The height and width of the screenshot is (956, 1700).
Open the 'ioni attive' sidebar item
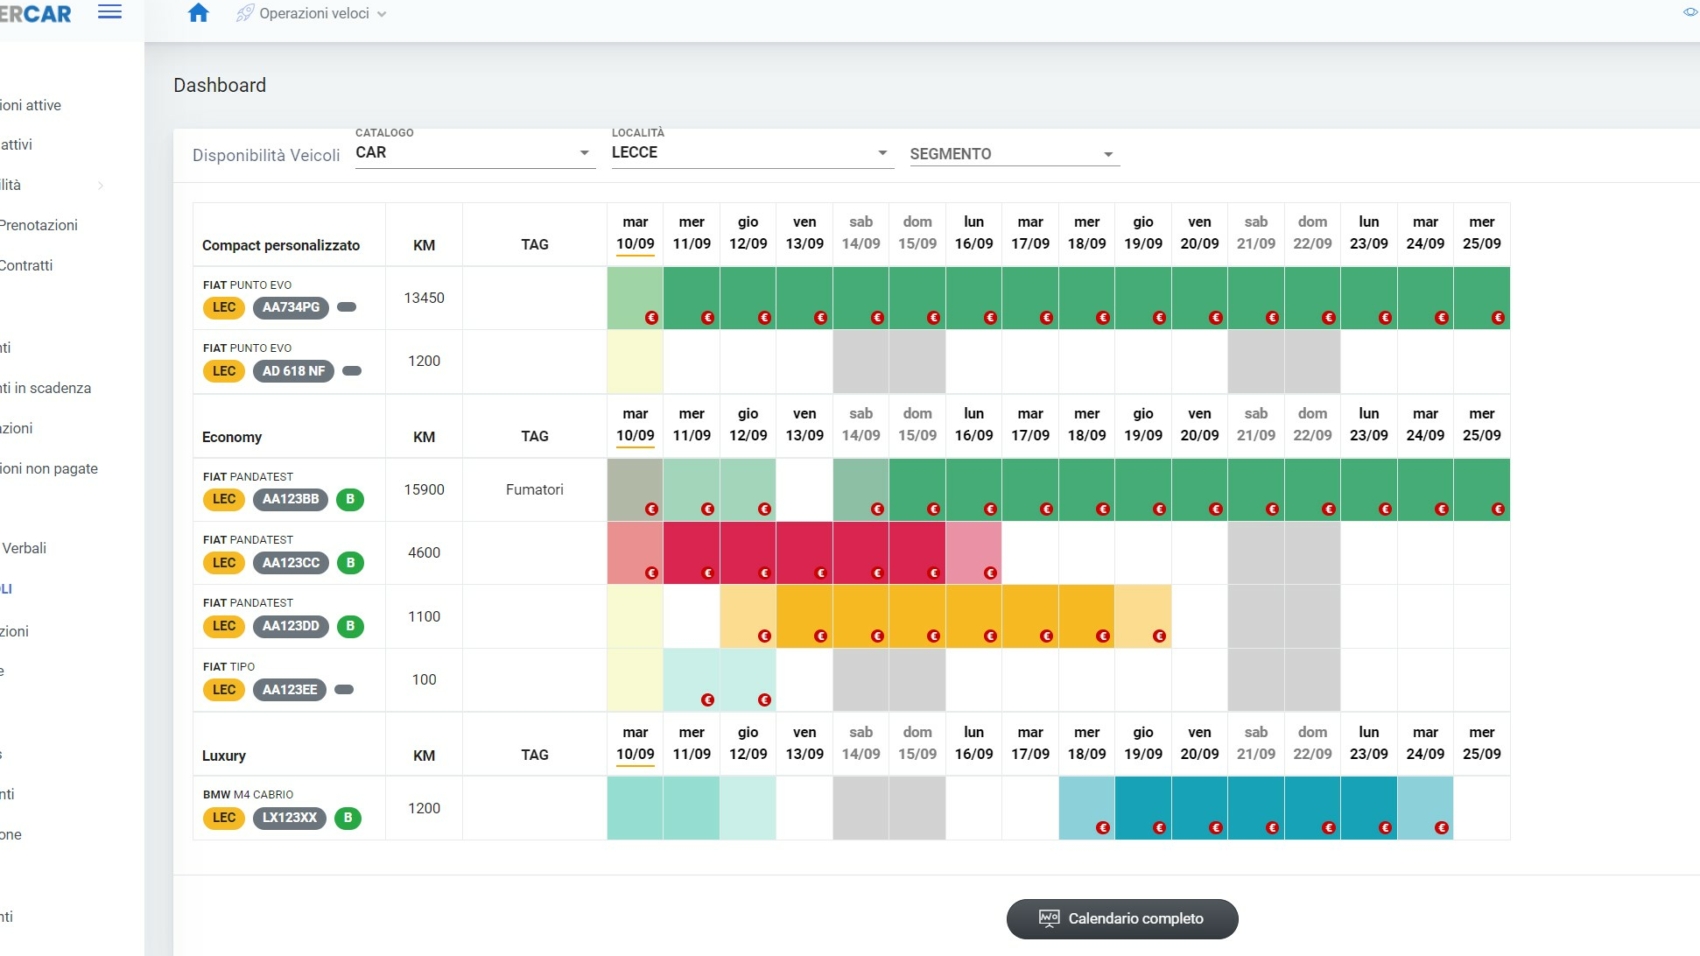[x=31, y=105]
